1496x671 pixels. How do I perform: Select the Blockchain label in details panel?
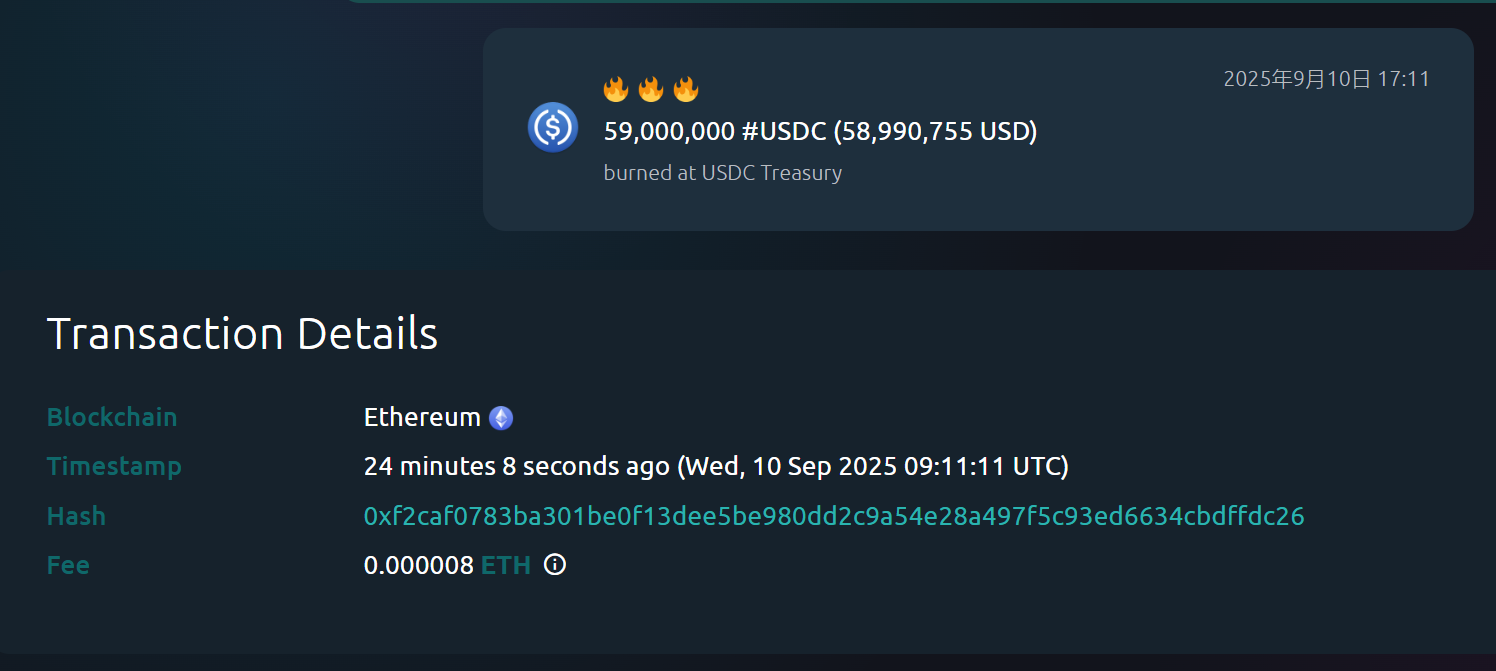click(112, 417)
